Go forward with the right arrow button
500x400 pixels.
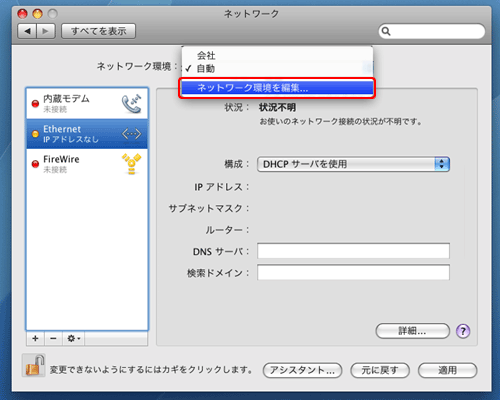pos(46,31)
